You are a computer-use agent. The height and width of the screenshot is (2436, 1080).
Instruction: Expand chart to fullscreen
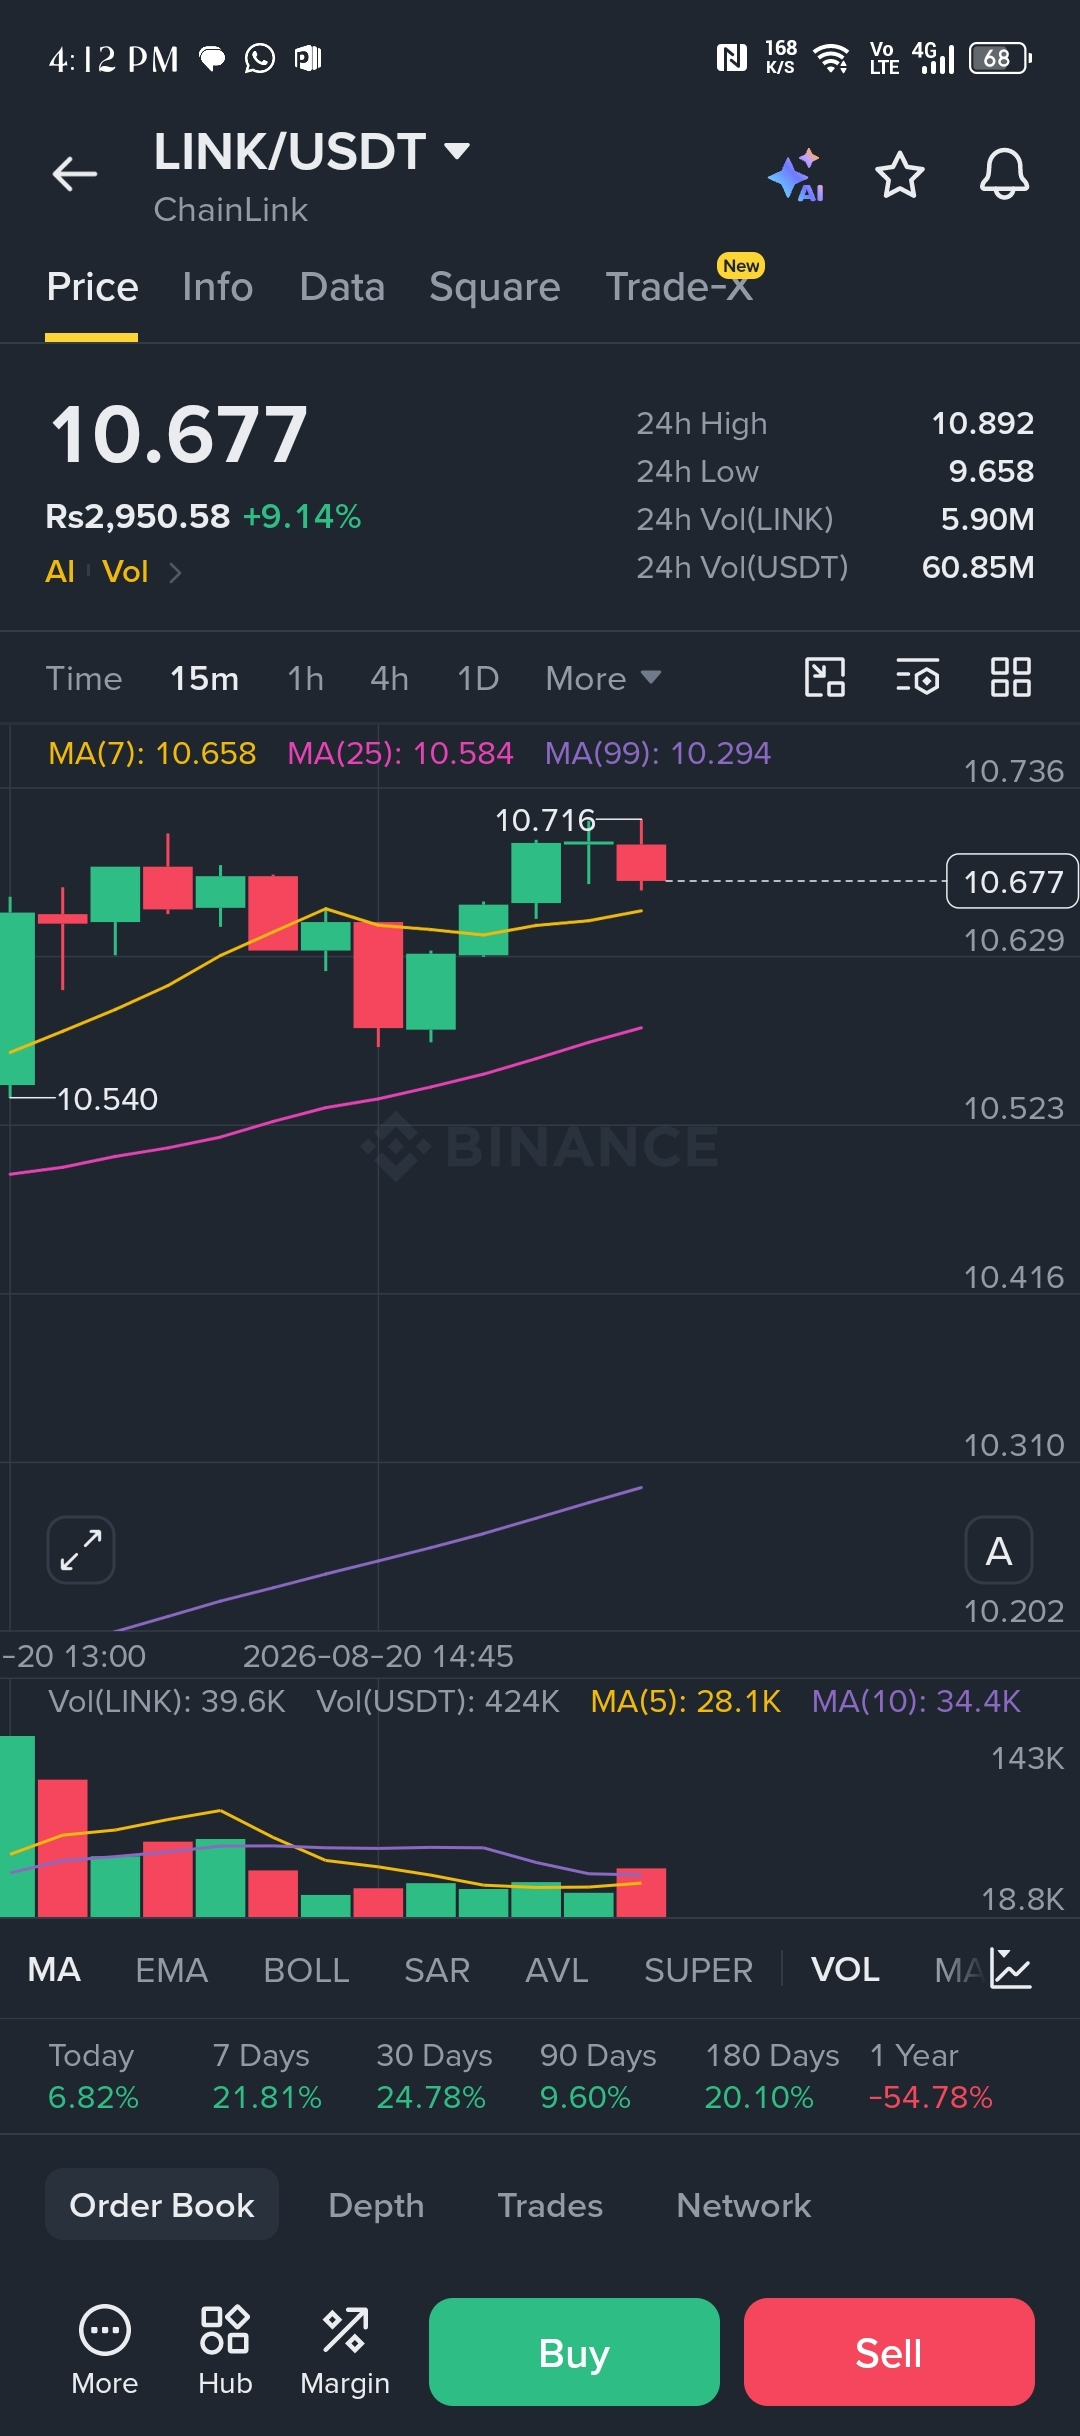click(x=81, y=1550)
